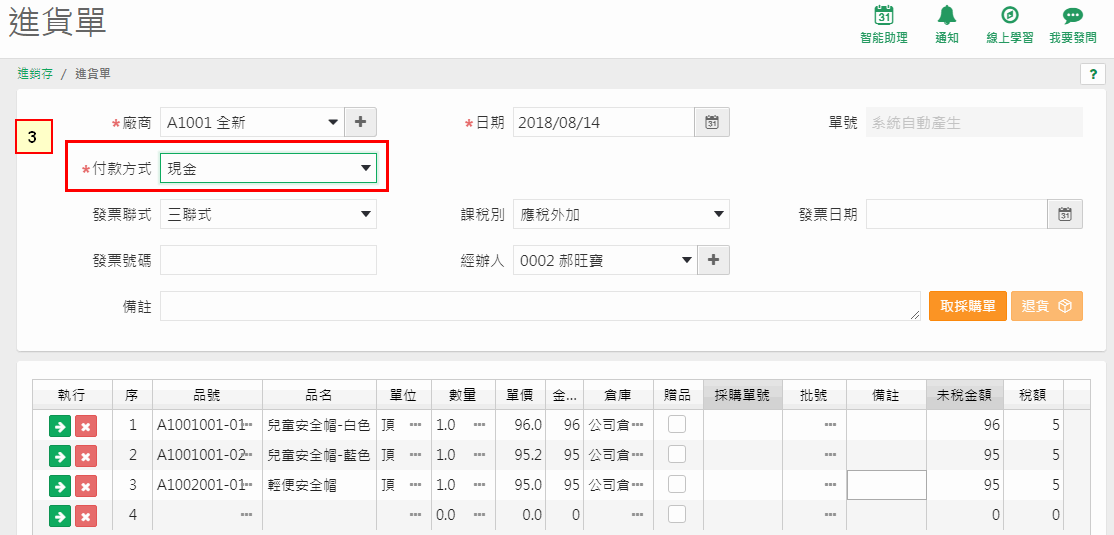This screenshot has width=1114, height=535.
Task: Open 品號 lookup ellipsis for A1001001-02
Action: click(x=248, y=455)
